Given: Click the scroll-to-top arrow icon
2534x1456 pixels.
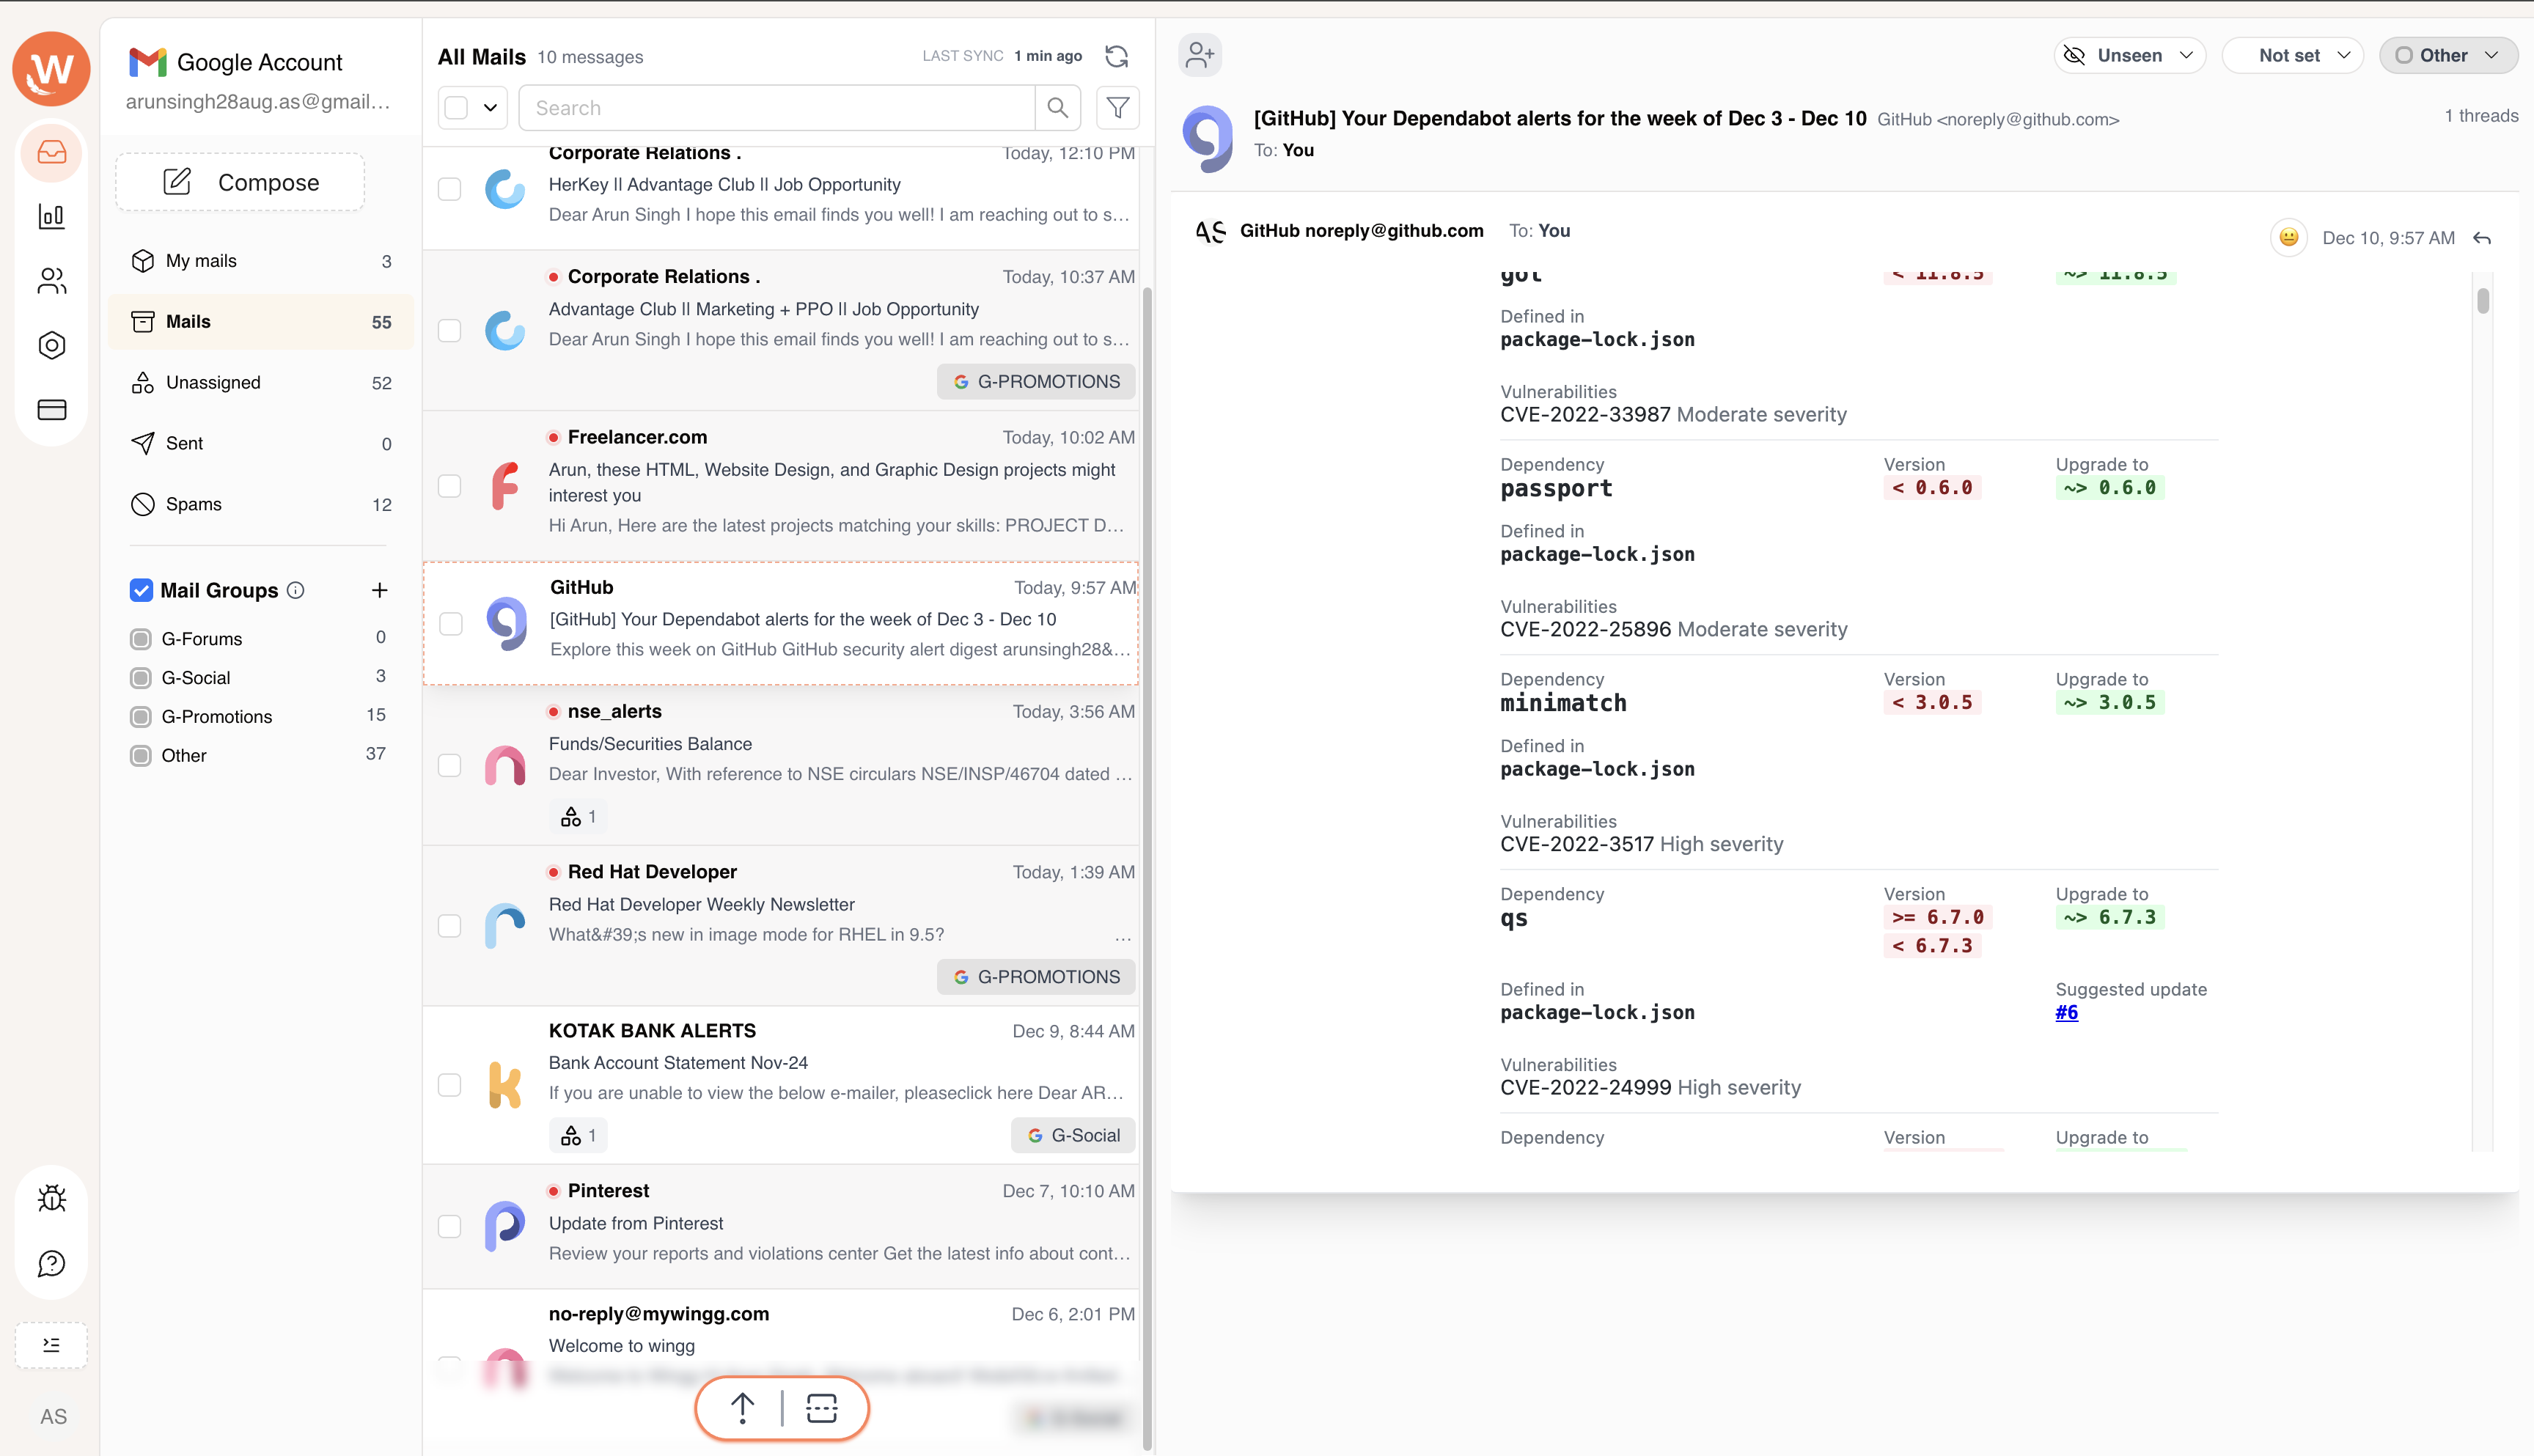Looking at the screenshot, I should tap(742, 1408).
